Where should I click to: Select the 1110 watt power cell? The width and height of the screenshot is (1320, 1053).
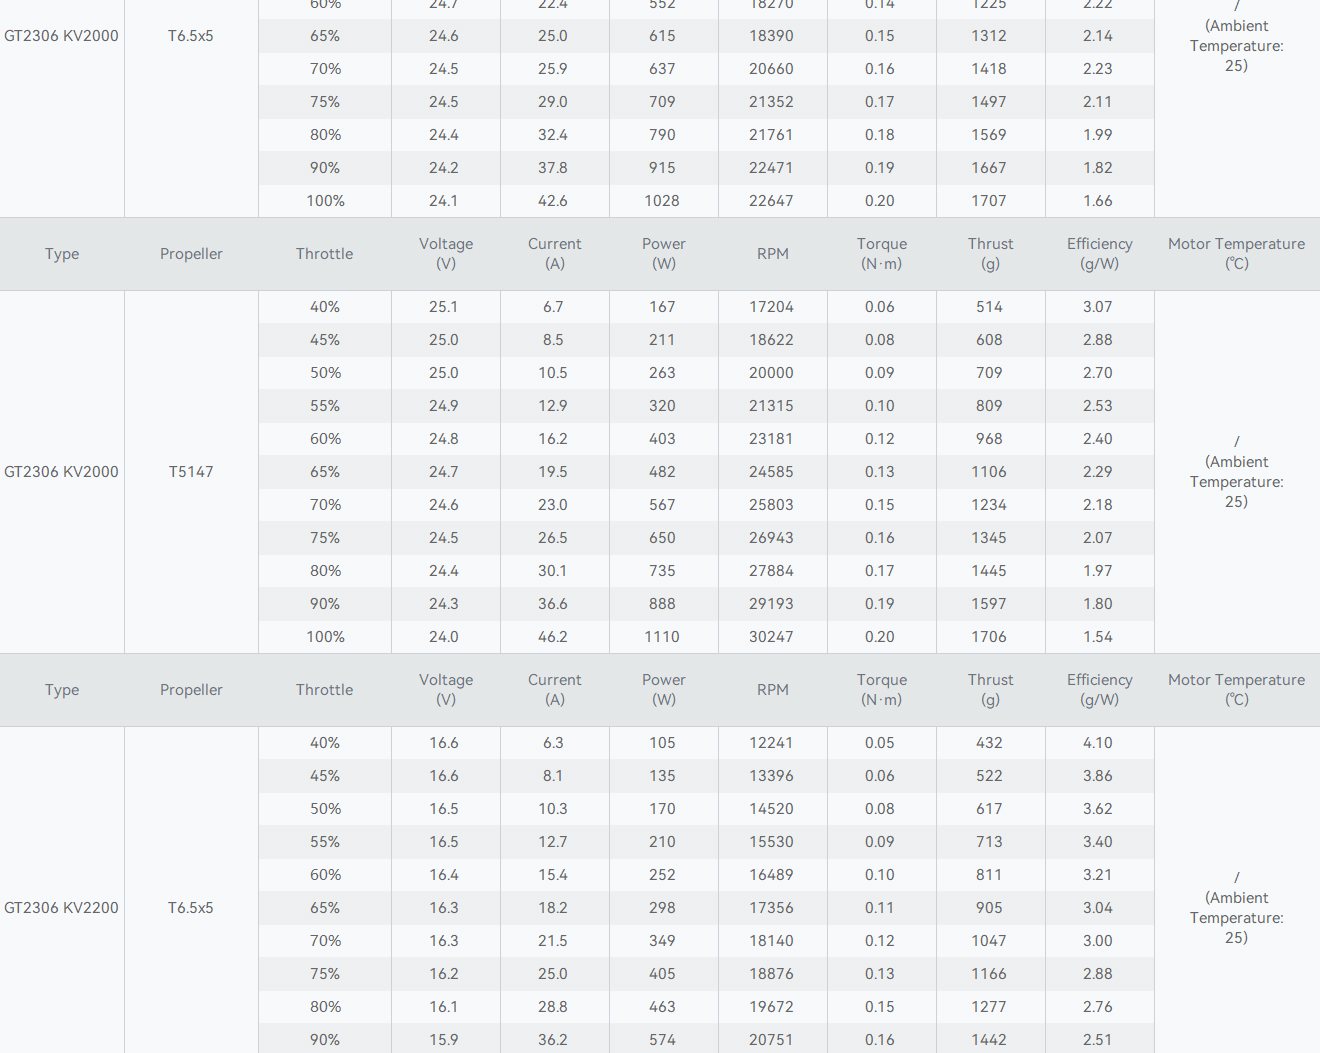(x=662, y=637)
